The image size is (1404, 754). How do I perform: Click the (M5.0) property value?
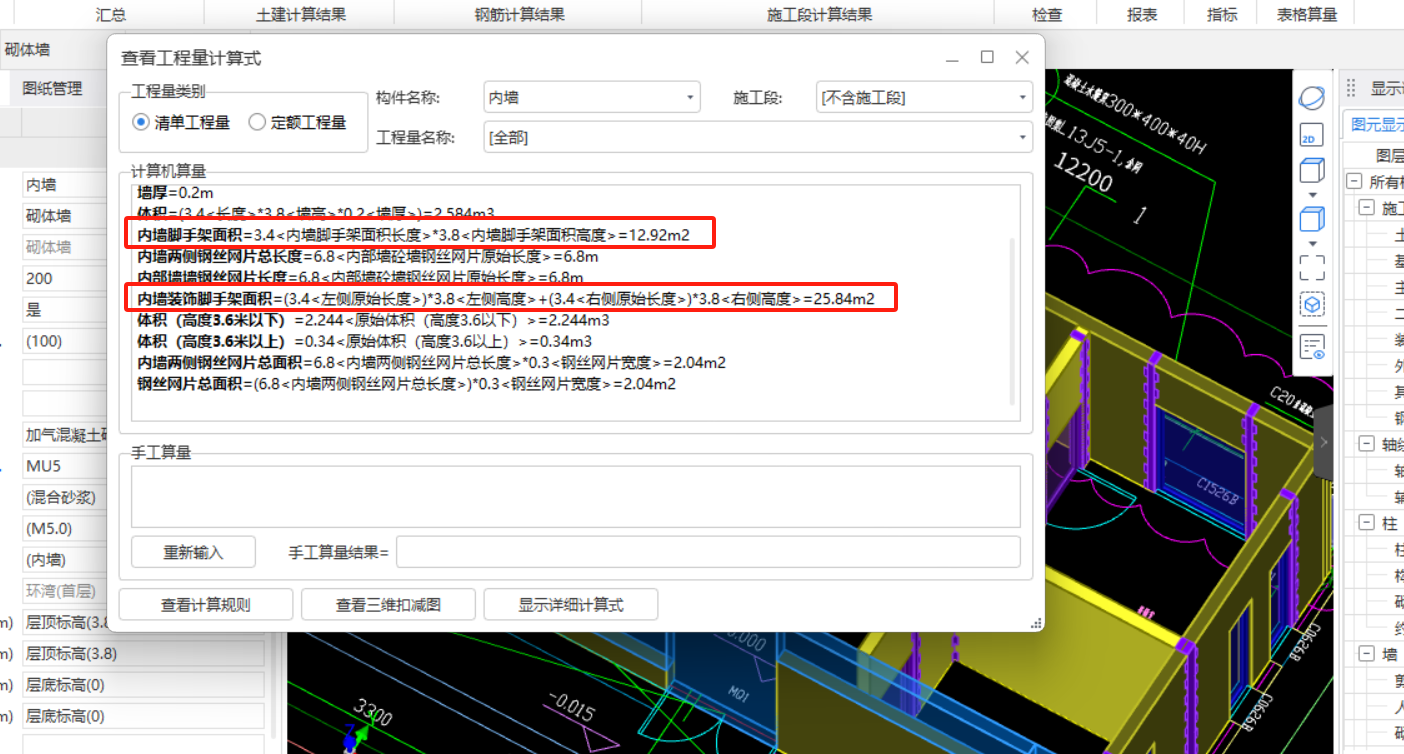[64, 529]
